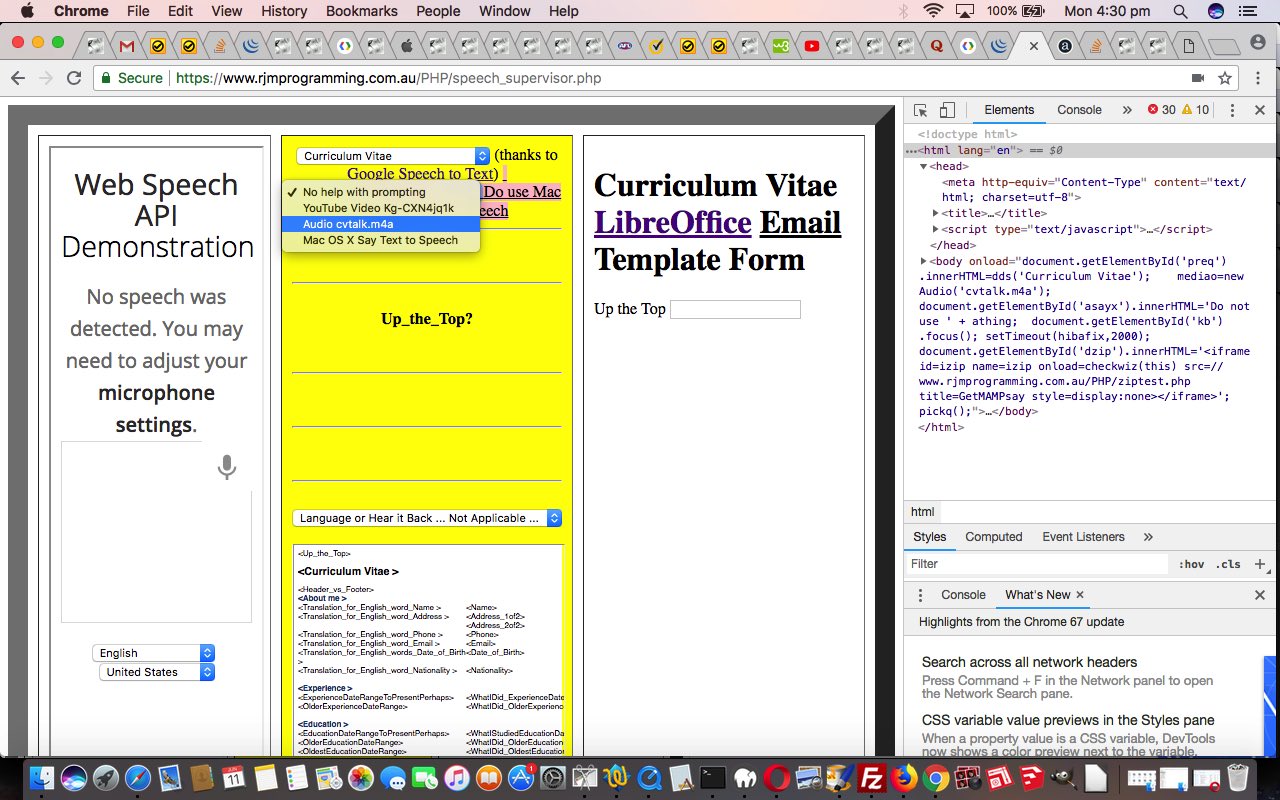
Task: Click the html breadcrumb in DevTools
Action: (922, 512)
